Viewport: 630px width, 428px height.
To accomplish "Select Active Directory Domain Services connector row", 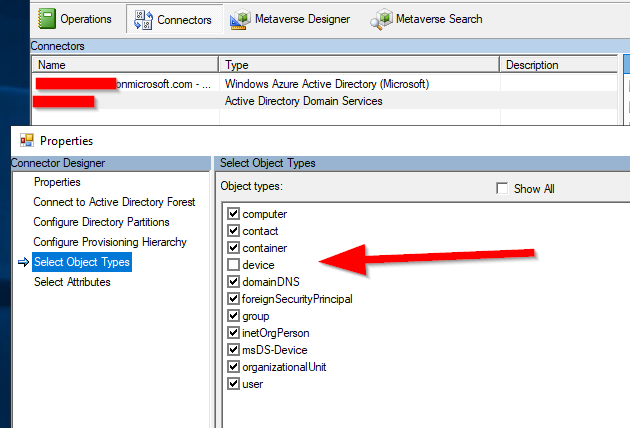I will tap(325, 101).
